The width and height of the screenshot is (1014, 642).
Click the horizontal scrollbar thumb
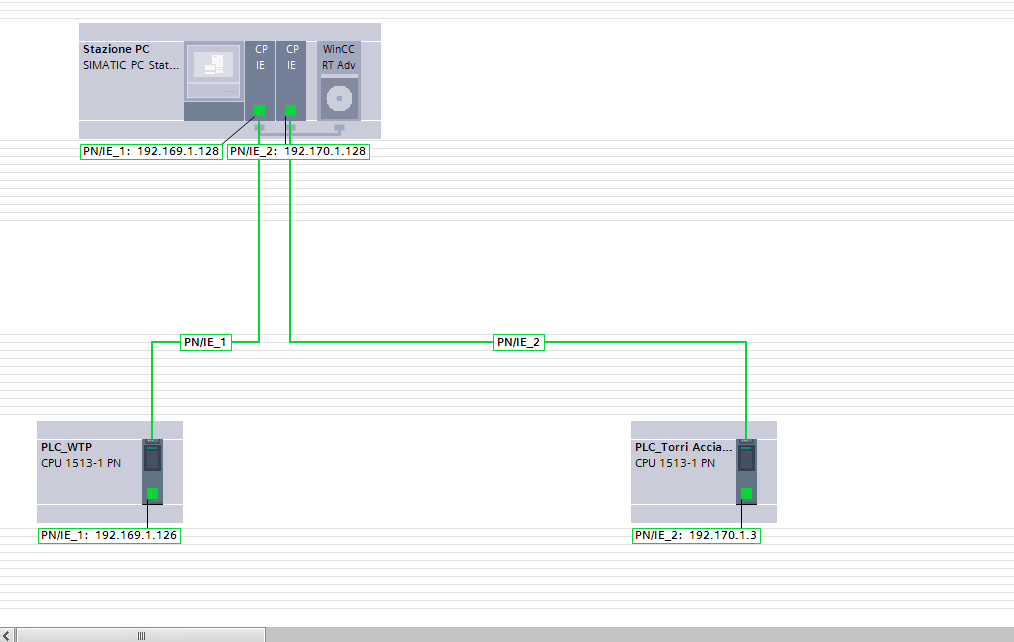click(x=141, y=636)
